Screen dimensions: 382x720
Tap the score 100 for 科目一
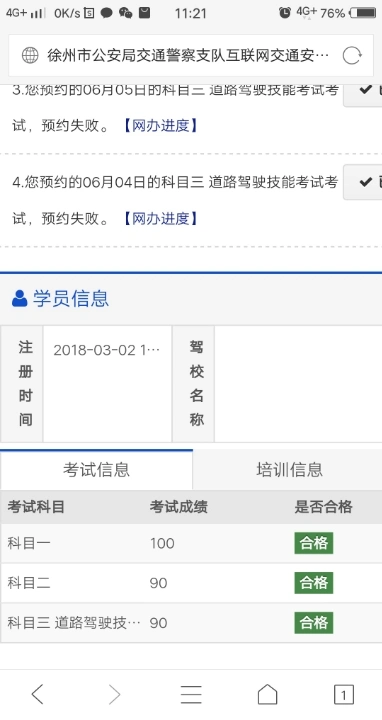click(x=162, y=543)
